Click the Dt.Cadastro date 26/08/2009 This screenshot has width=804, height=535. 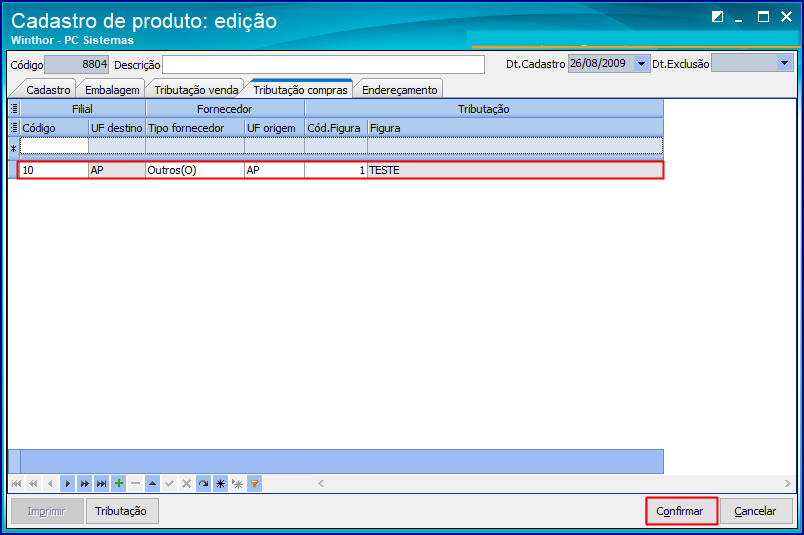[601, 64]
